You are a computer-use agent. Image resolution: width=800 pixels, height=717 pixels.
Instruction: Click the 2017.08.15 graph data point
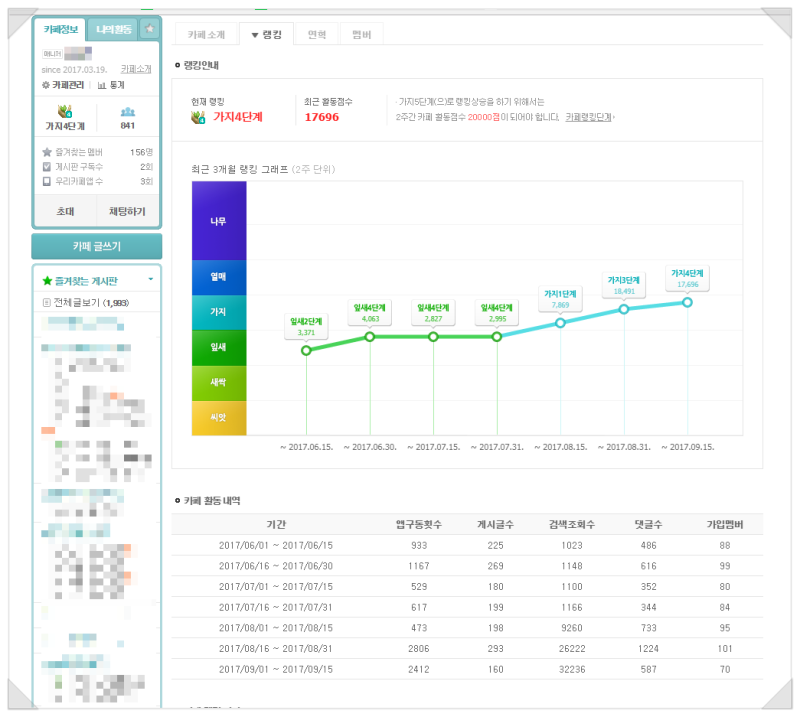(x=560, y=323)
